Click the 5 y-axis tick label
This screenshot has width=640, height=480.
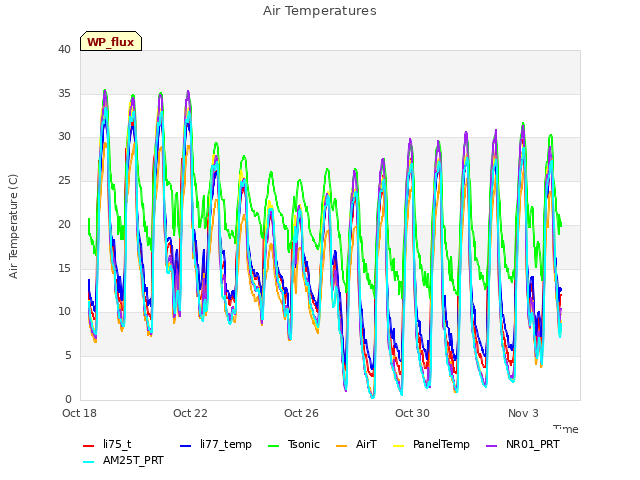coord(68,356)
